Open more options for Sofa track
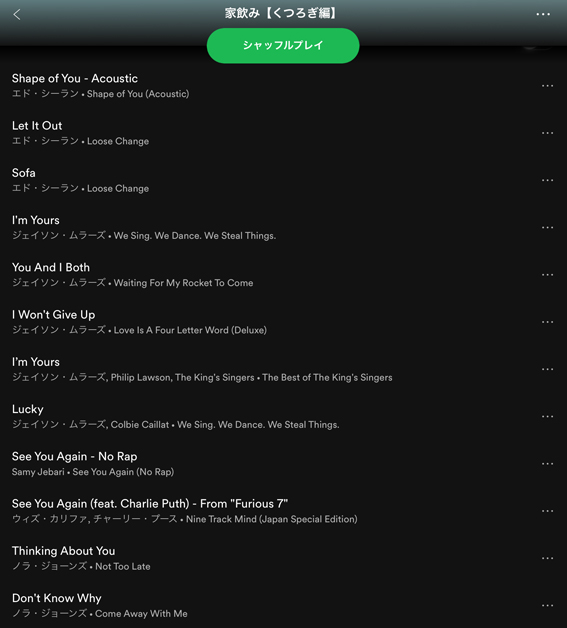 coord(547,180)
